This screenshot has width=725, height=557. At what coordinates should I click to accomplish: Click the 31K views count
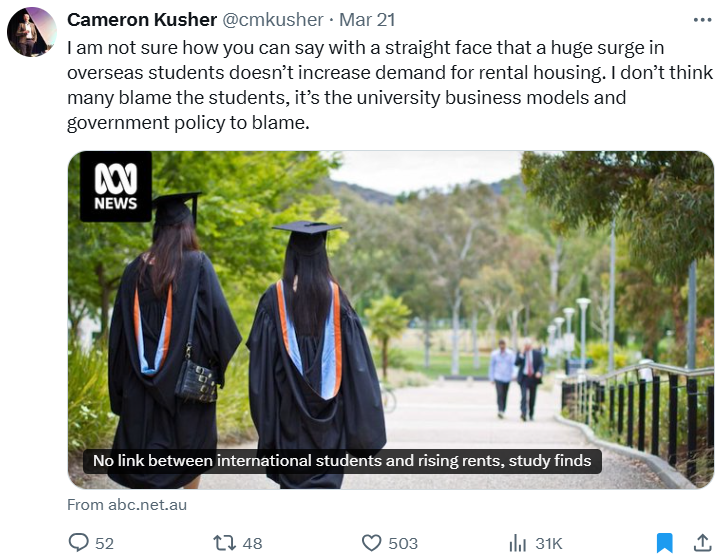pos(548,543)
